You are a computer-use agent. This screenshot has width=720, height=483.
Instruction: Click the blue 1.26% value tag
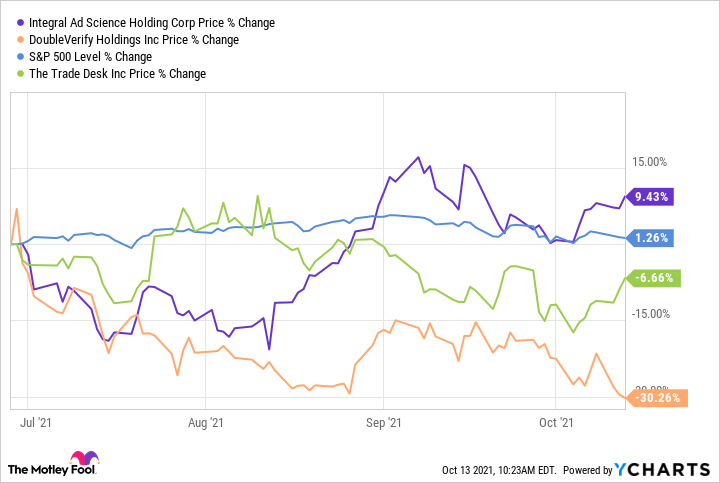point(651,238)
